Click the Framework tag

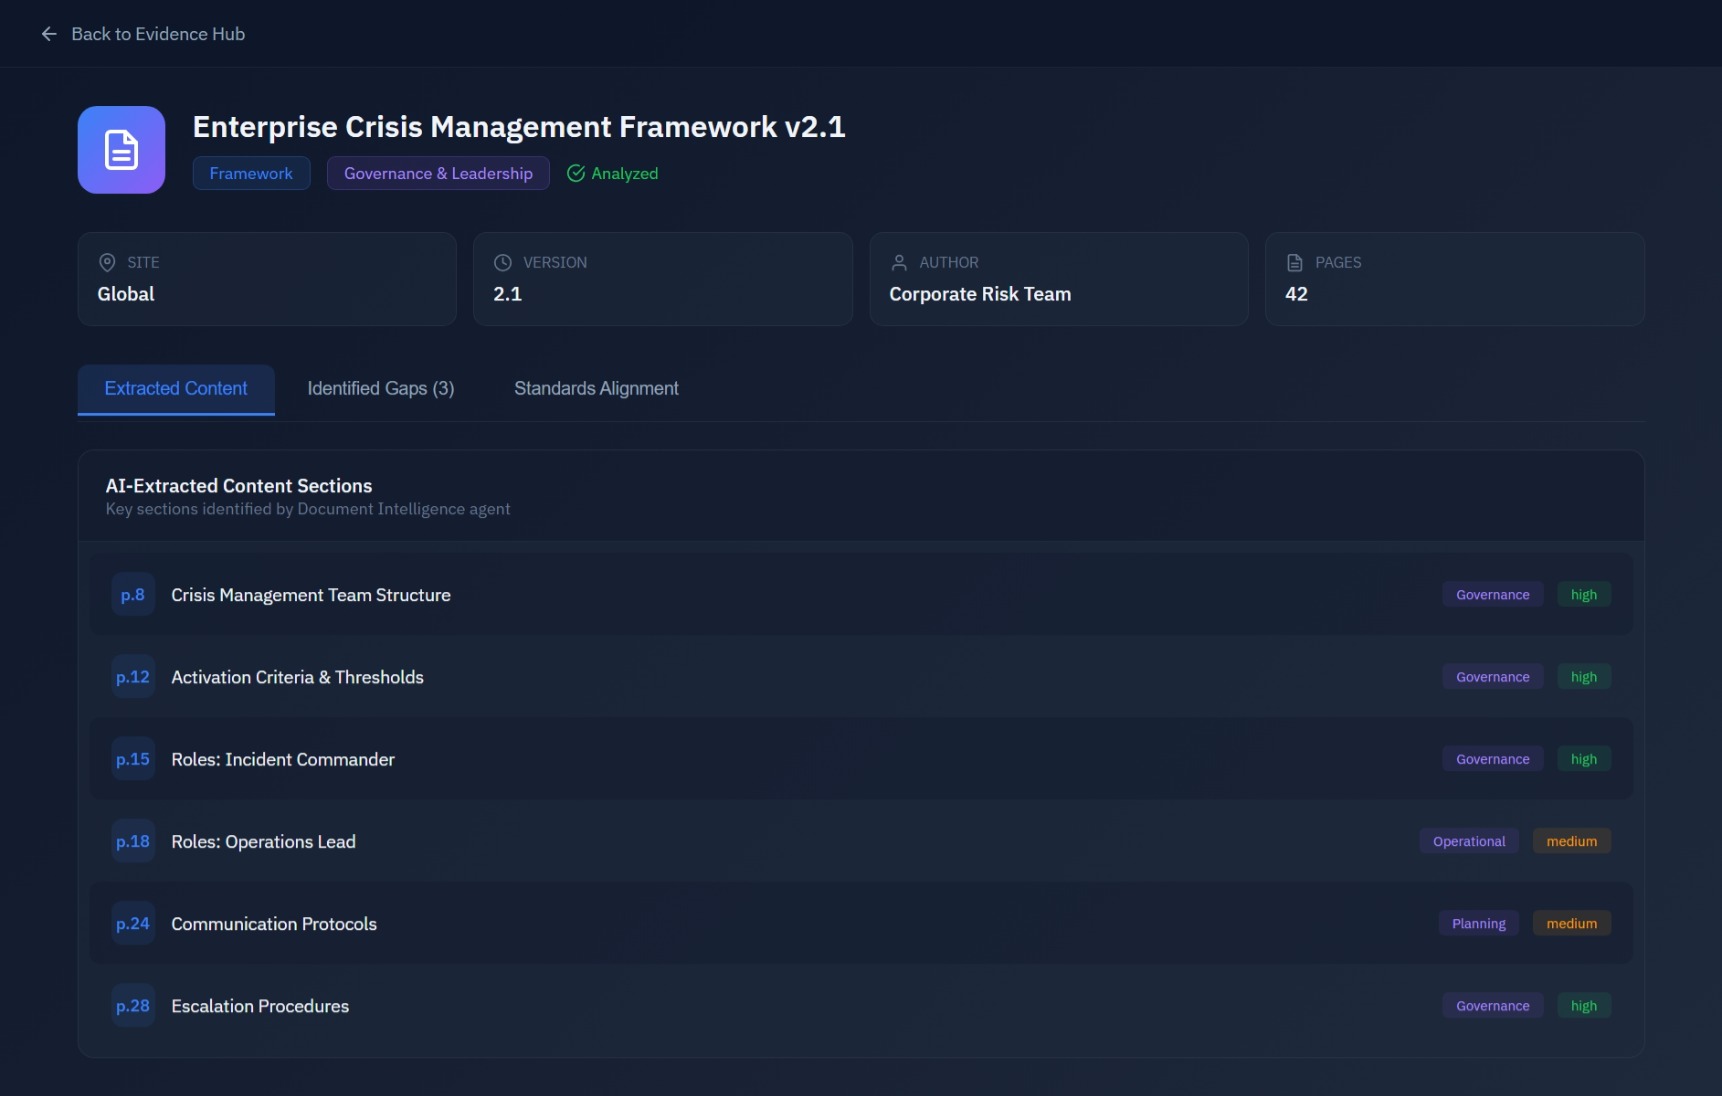(251, 174)
